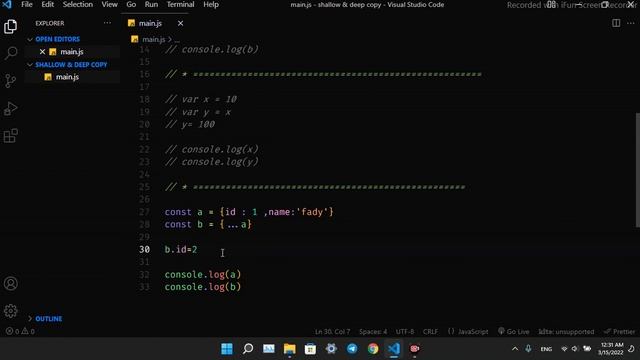
Task: Collapse the Open Editors section
Action: coord(57,39)
